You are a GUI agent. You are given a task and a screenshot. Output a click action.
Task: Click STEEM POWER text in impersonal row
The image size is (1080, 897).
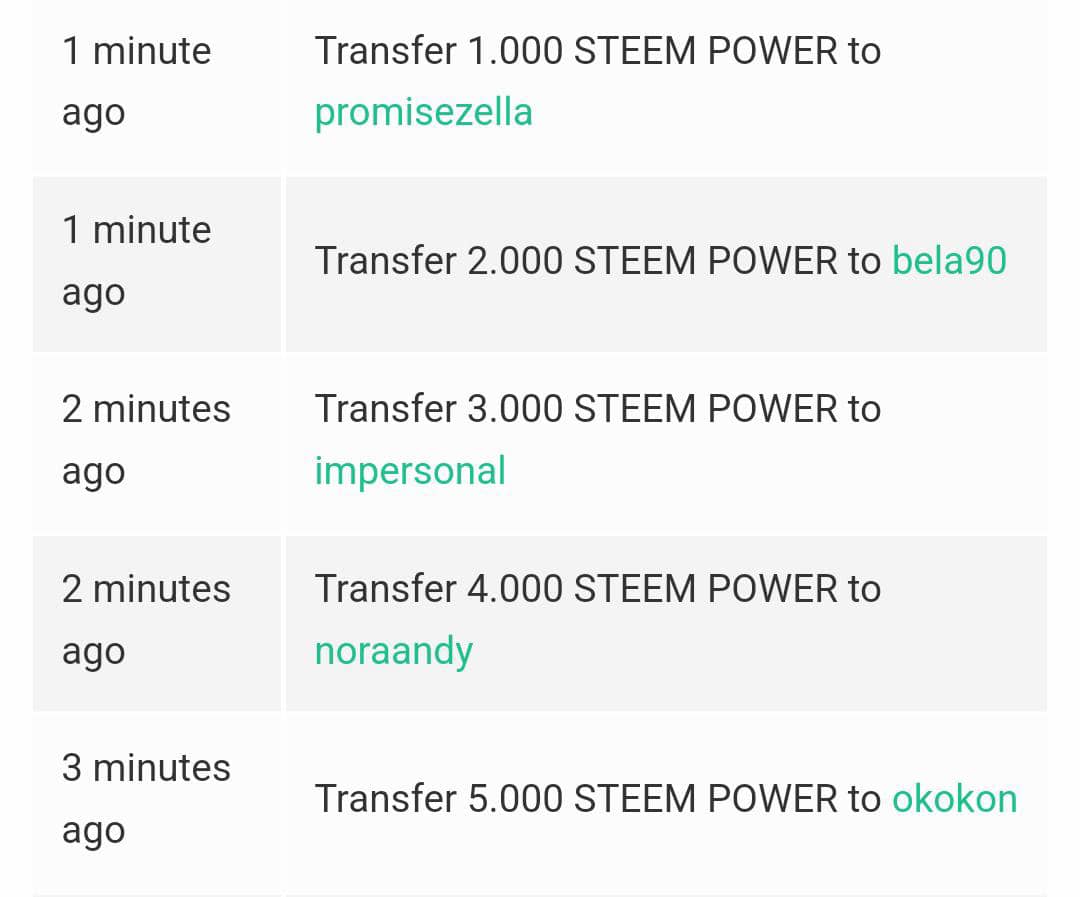pos(707,409)
